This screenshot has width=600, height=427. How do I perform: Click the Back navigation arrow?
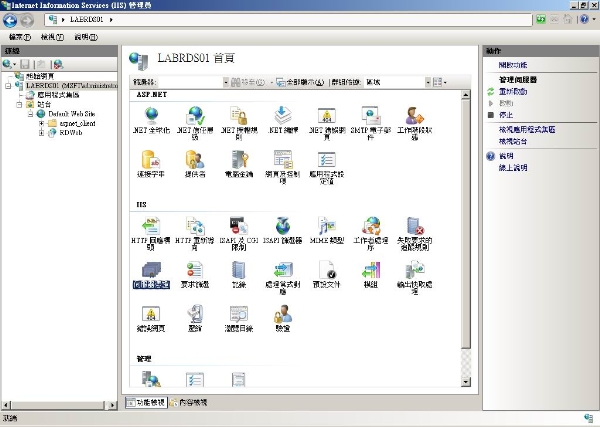[10, 20]
